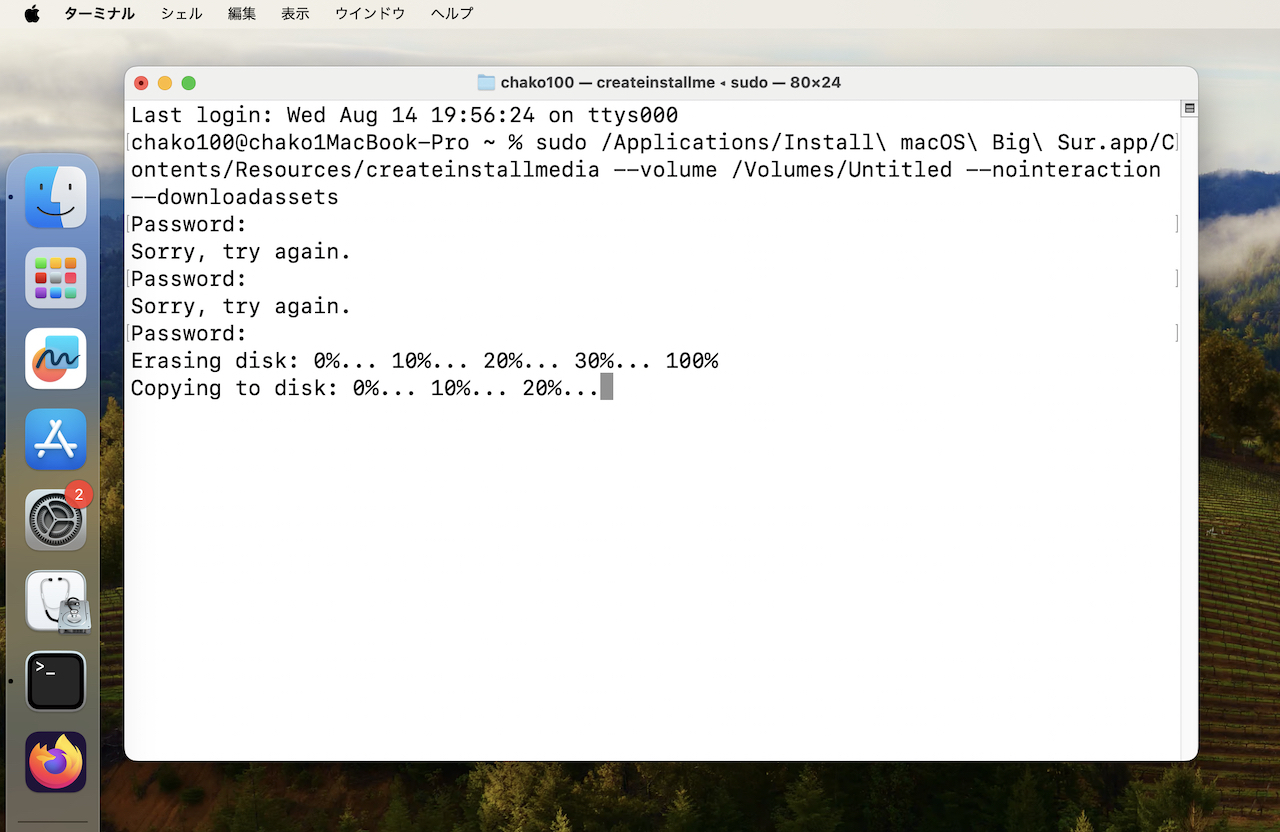Open the App Store icon
1280x832 pixels.
coord(56,440)
